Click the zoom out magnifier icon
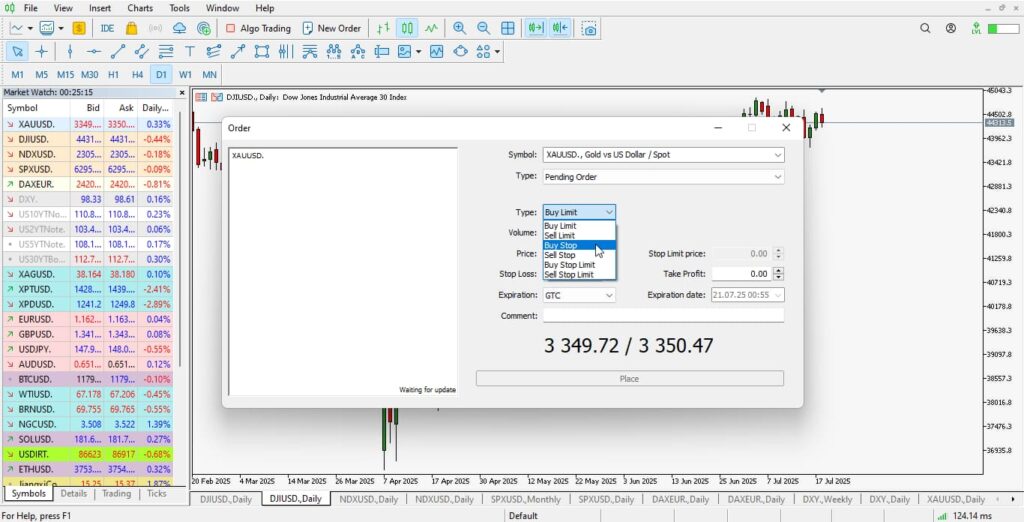Screen dimensions: 1024x522 (x=483, y=28)
